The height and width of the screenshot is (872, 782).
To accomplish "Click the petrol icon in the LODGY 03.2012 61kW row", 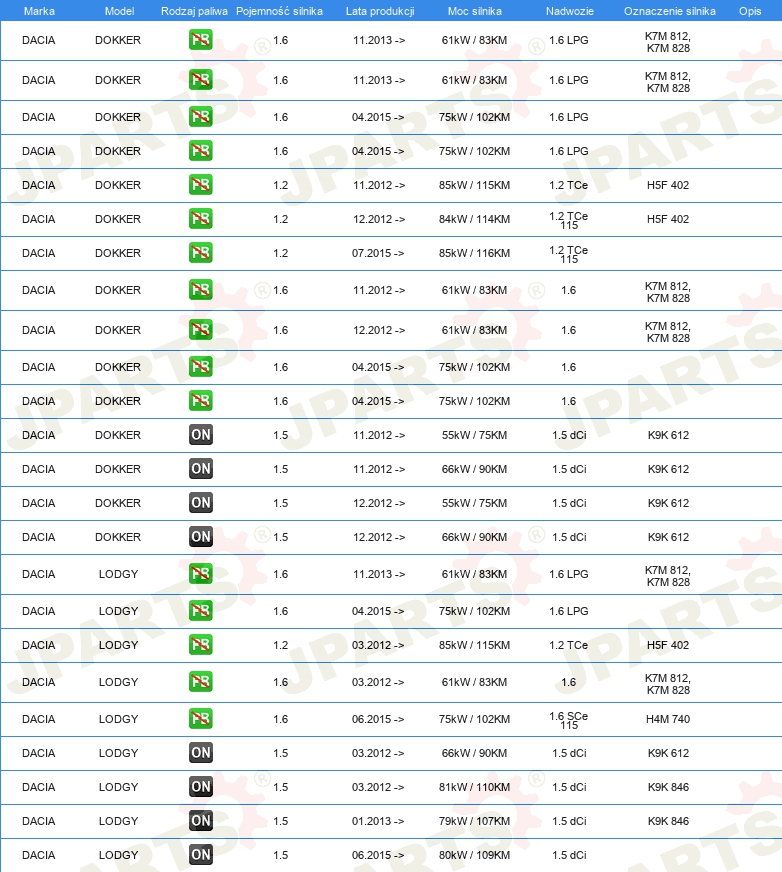I will coord(200,682).
